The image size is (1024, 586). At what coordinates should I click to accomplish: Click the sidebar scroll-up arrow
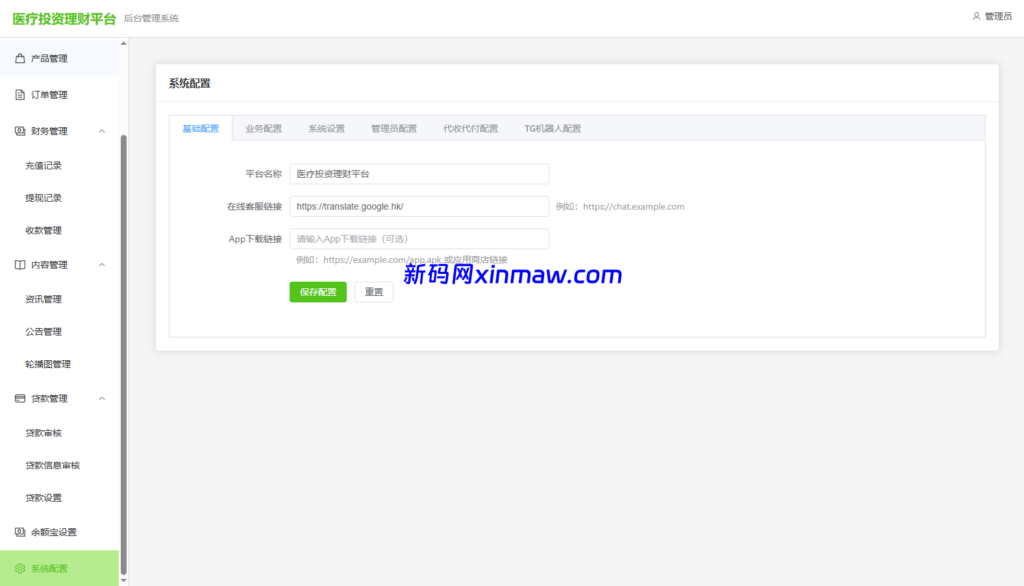pos(123,44)
